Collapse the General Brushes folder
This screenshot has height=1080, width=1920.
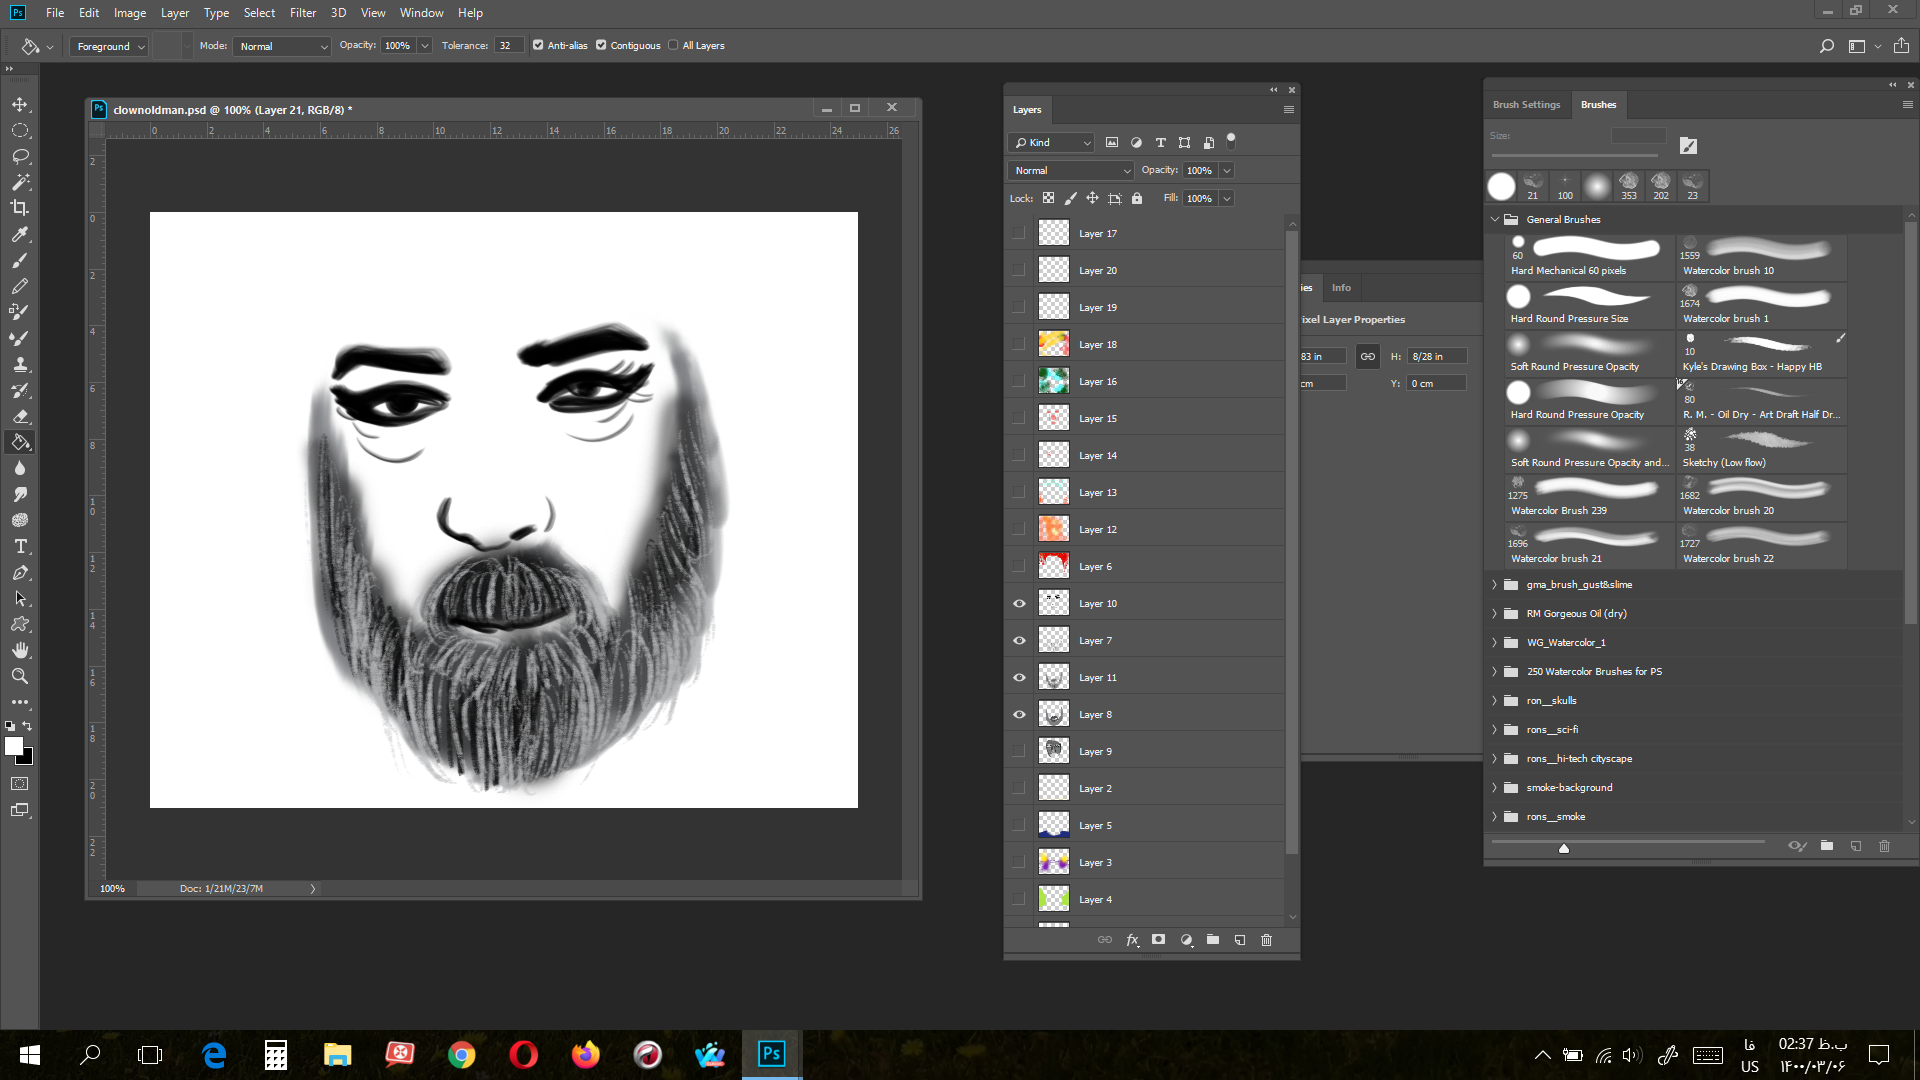tap(1495, 220)
